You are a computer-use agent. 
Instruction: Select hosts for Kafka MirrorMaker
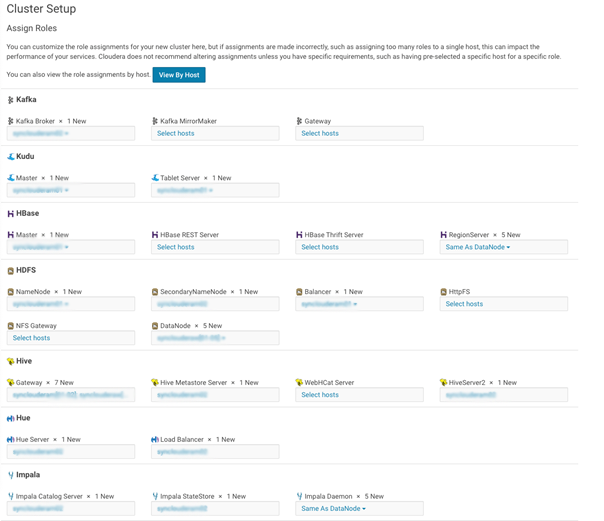[x=215, y=133]
